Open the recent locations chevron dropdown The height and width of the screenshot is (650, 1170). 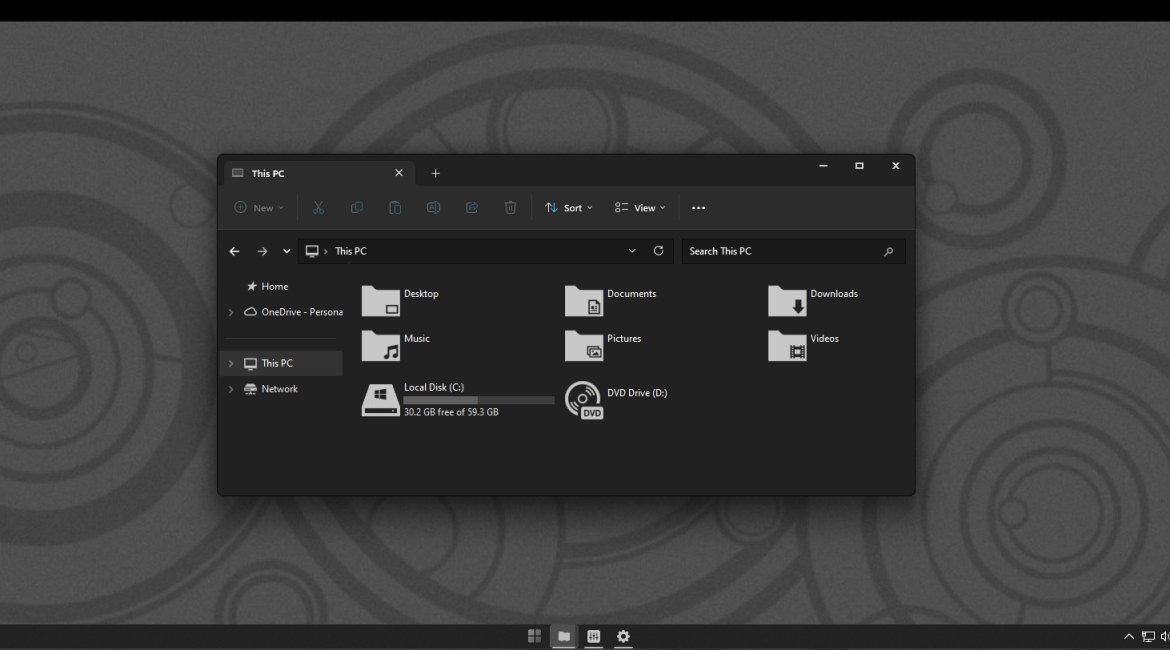click(x=287, y=251)
